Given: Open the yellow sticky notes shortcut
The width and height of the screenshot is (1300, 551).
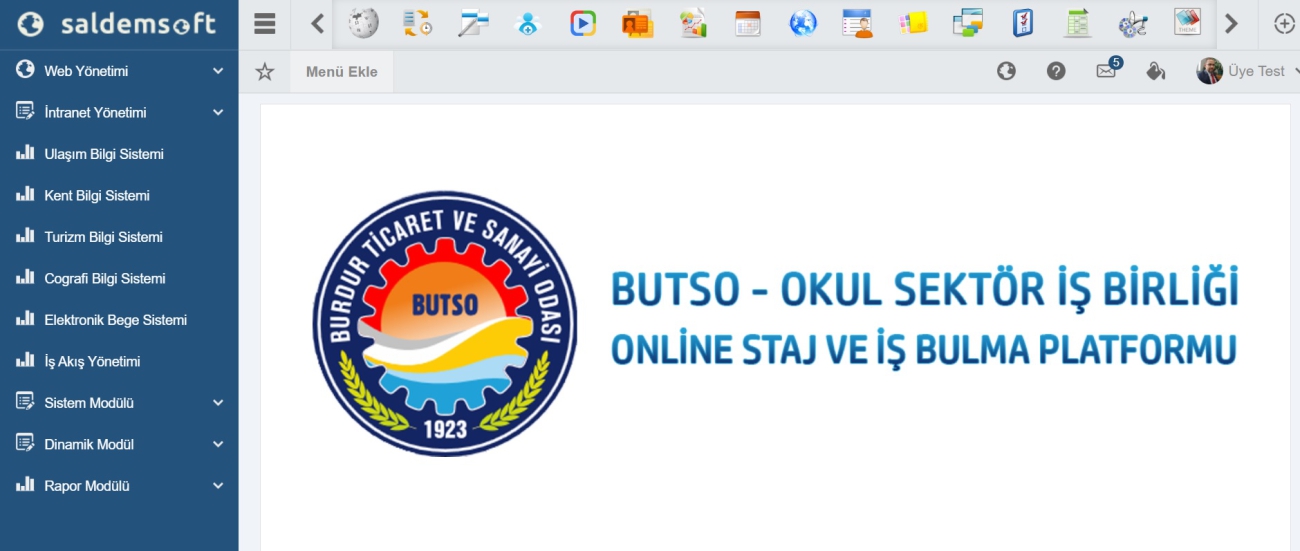Looking at the screenshot, I should 912,23.
